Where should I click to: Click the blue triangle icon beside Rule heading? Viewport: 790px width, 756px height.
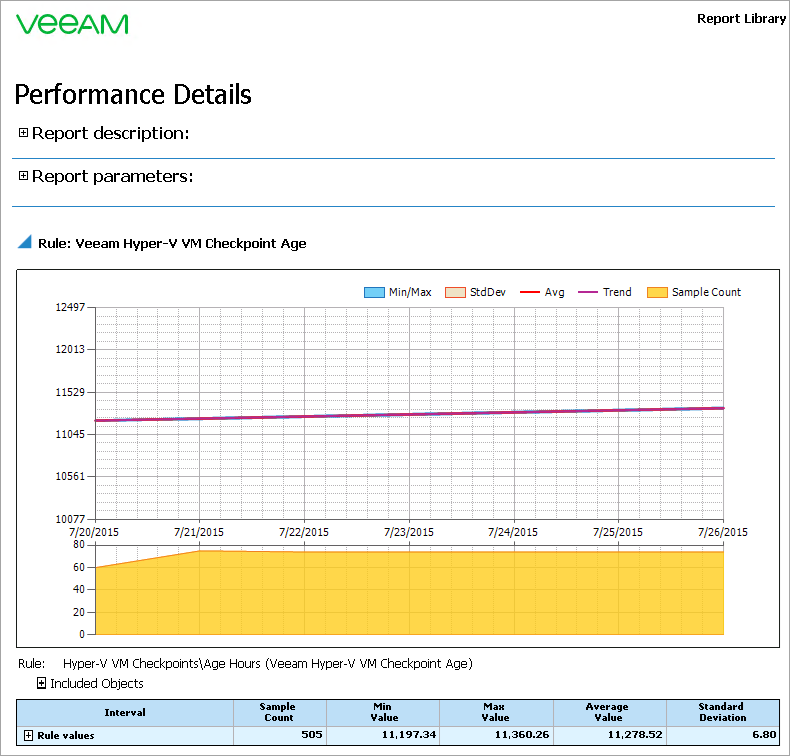[x=25, y=242]
